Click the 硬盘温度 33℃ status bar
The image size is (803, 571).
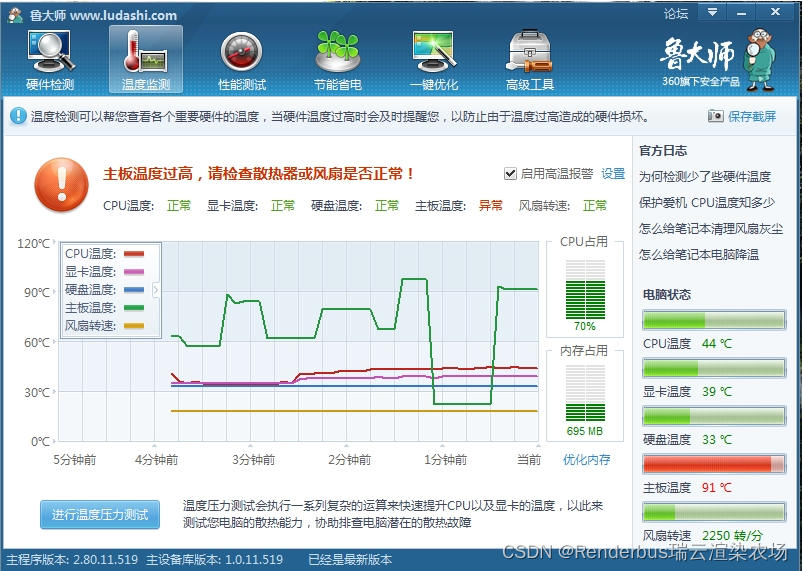click(x=714, y=416)
